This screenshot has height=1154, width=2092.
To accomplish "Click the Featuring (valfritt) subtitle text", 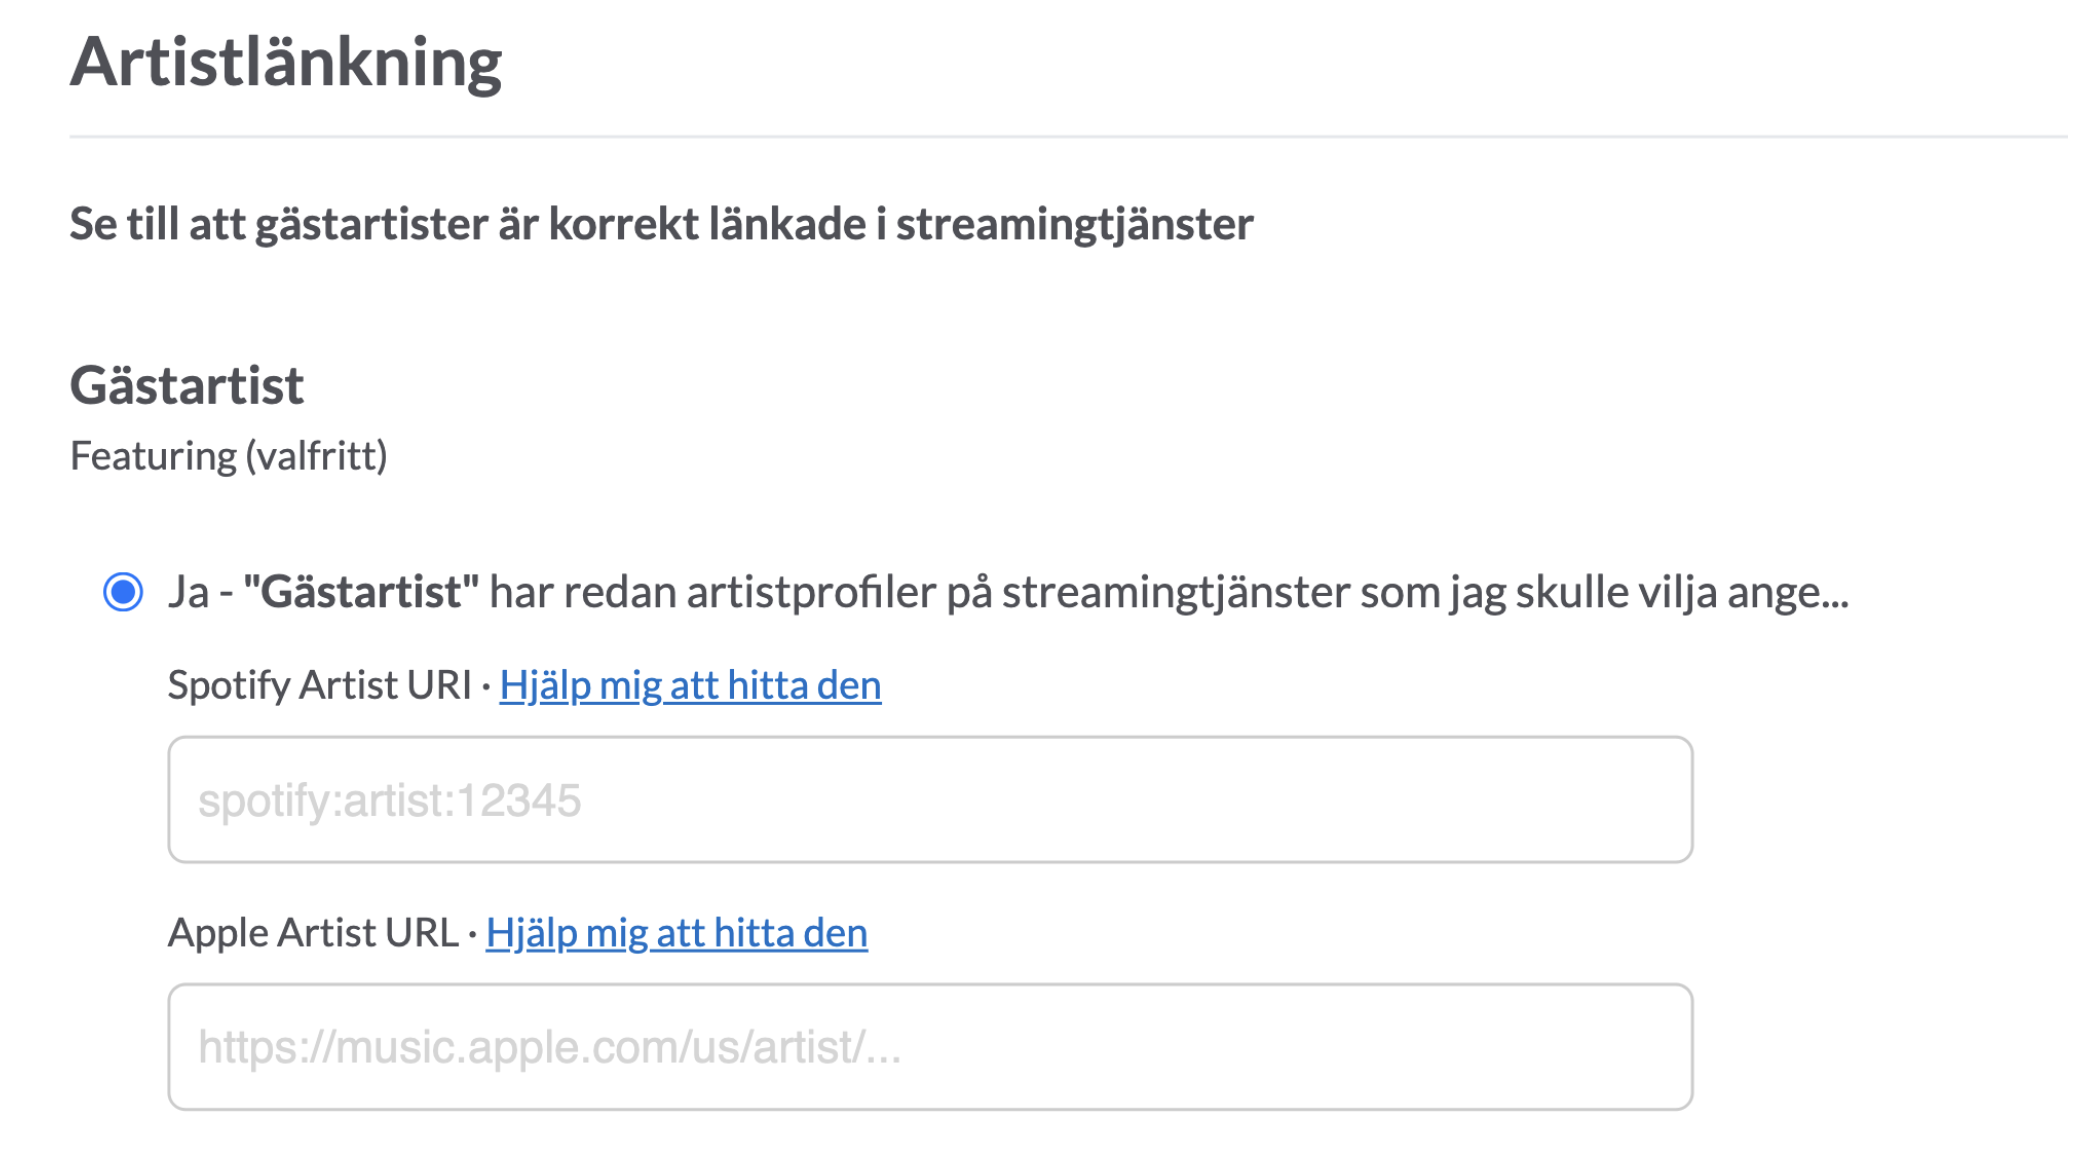I will click(x=228, y=456).
